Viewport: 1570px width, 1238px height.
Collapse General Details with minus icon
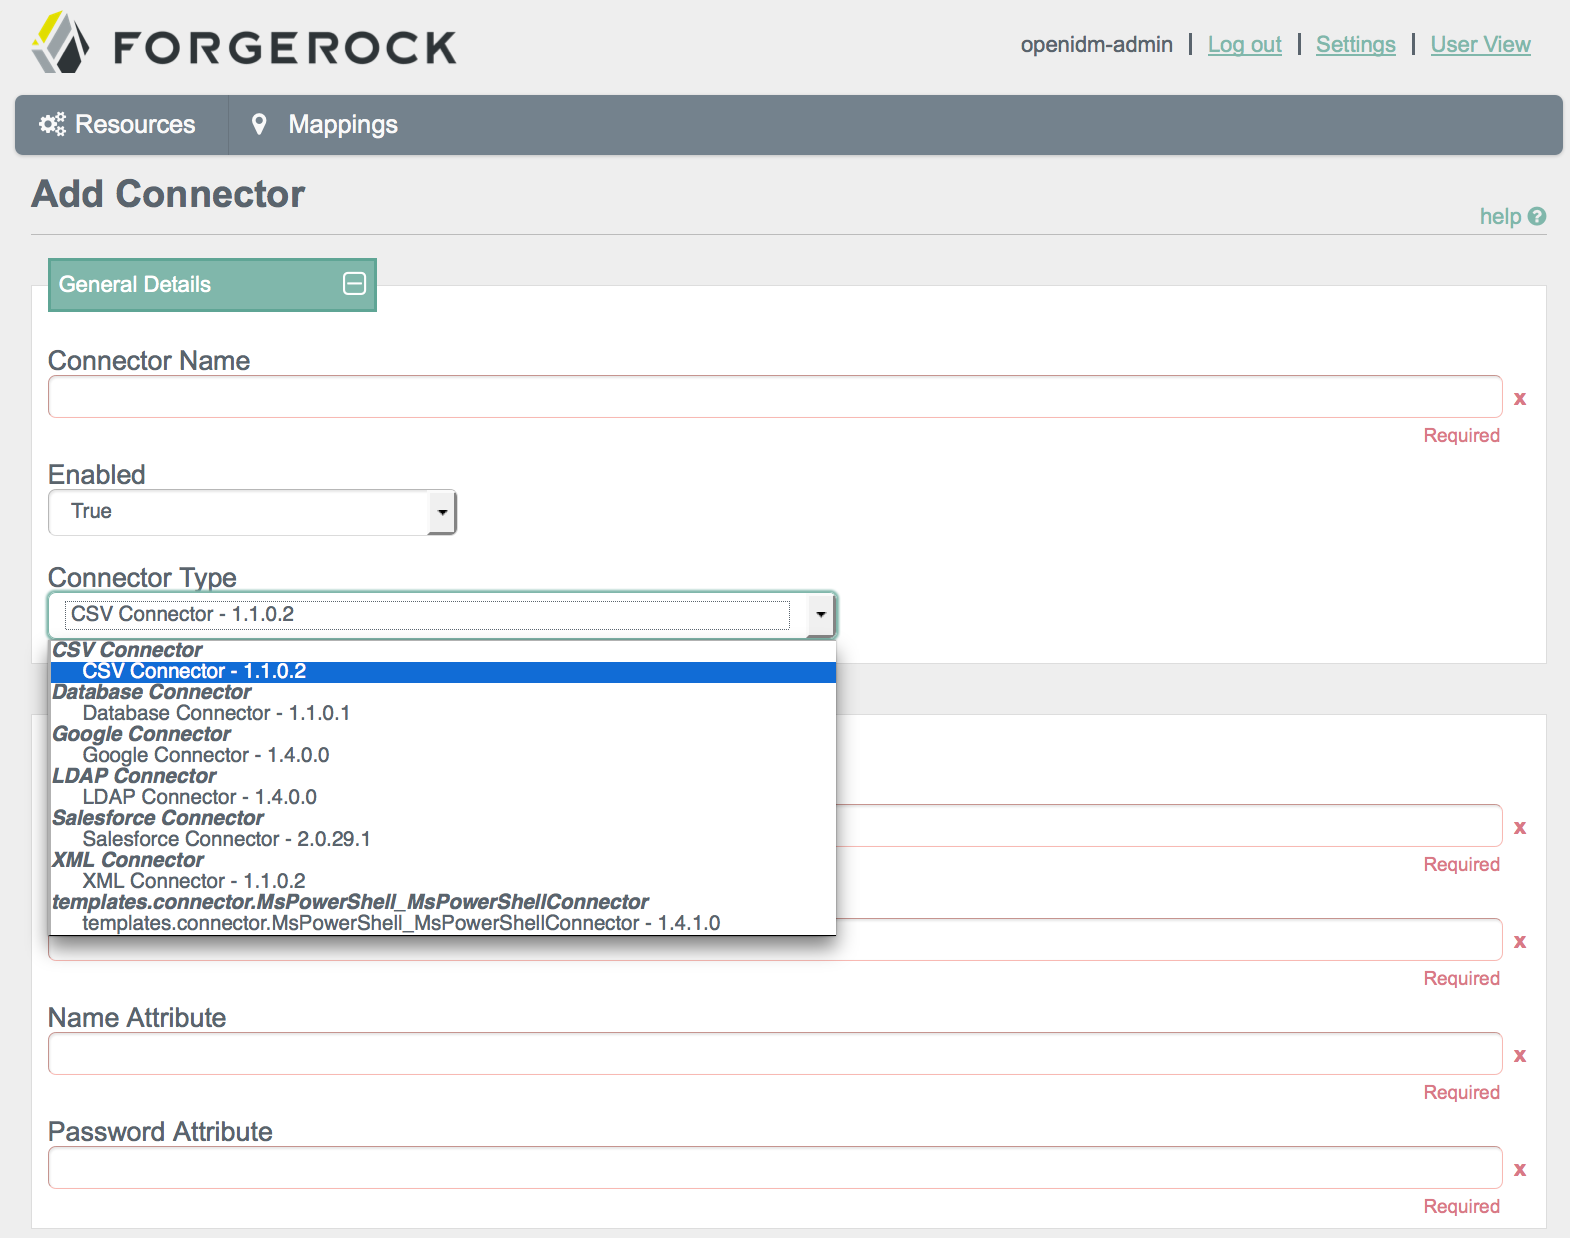pos(354,284)
